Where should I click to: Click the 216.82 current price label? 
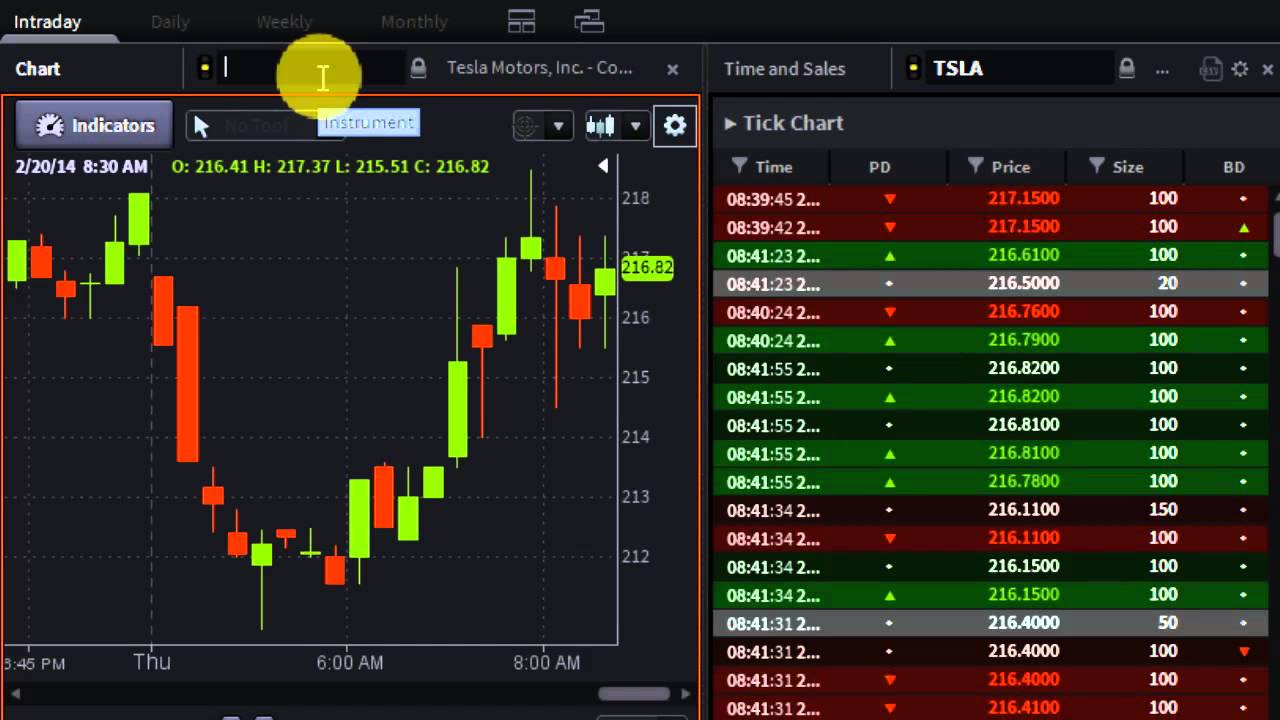647,268
